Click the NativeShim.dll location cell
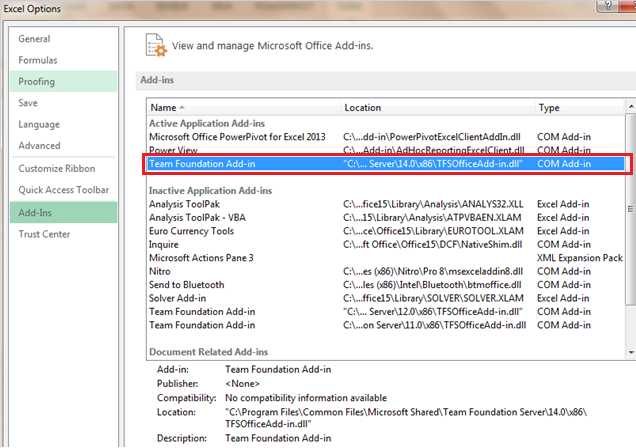Viewport: 636px width, 448px height. [432, 244]
